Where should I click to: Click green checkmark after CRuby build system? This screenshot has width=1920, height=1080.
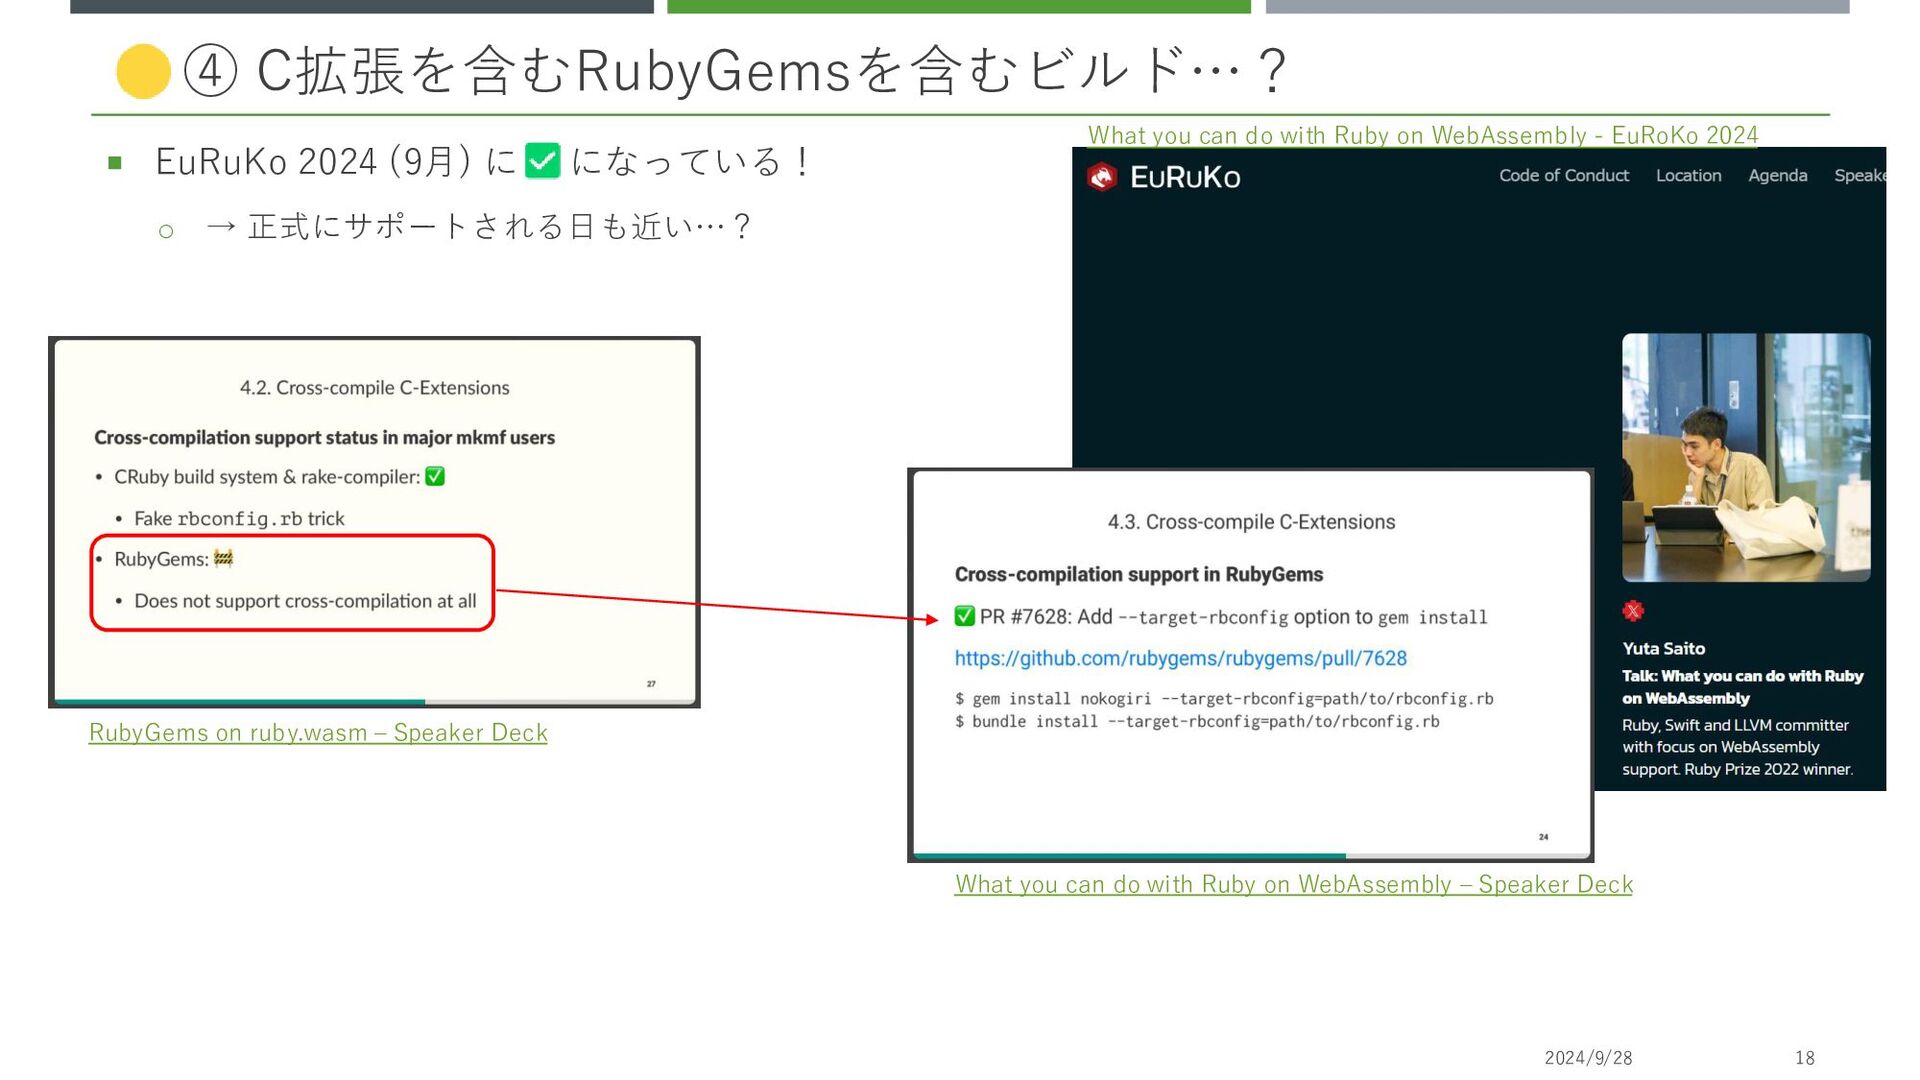pyautogui.click(x=435, y=477)
